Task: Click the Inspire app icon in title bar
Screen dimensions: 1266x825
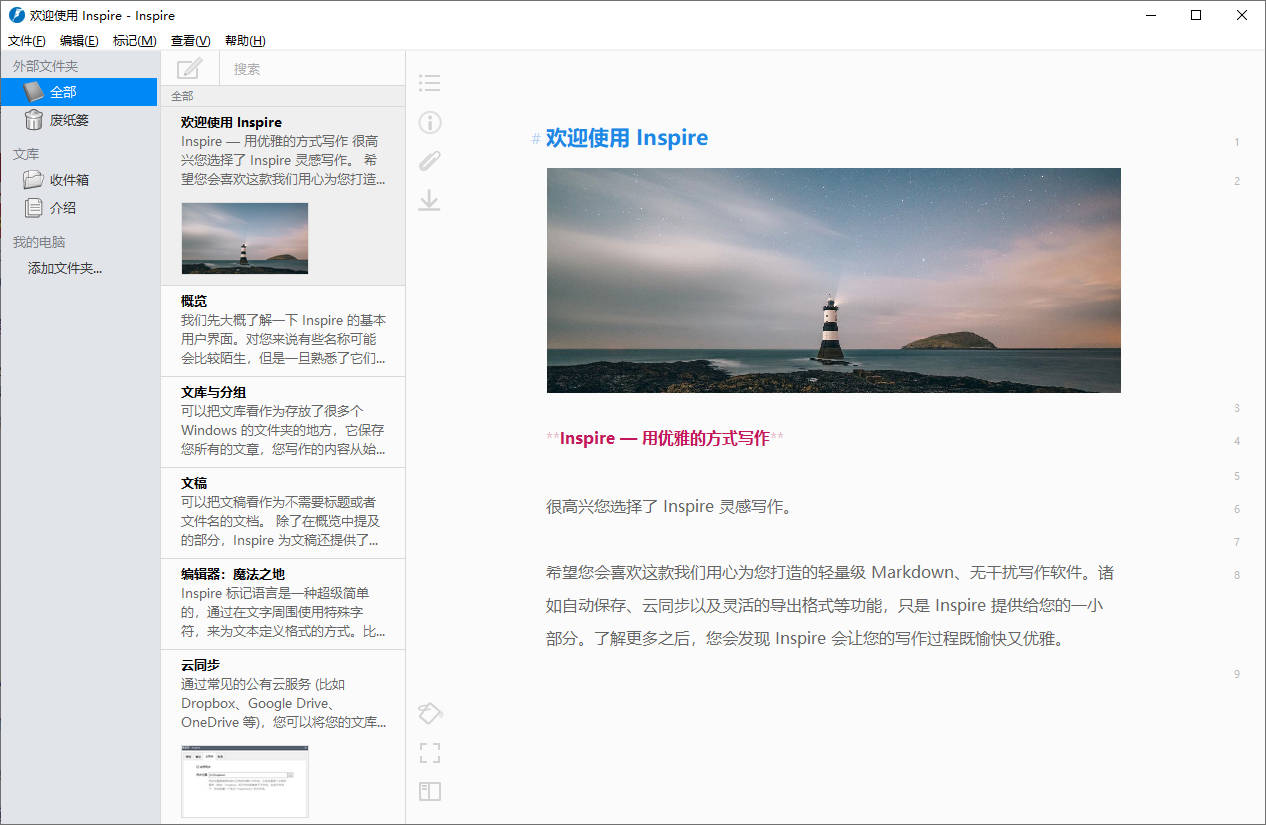Action: [x=16, y=15]
